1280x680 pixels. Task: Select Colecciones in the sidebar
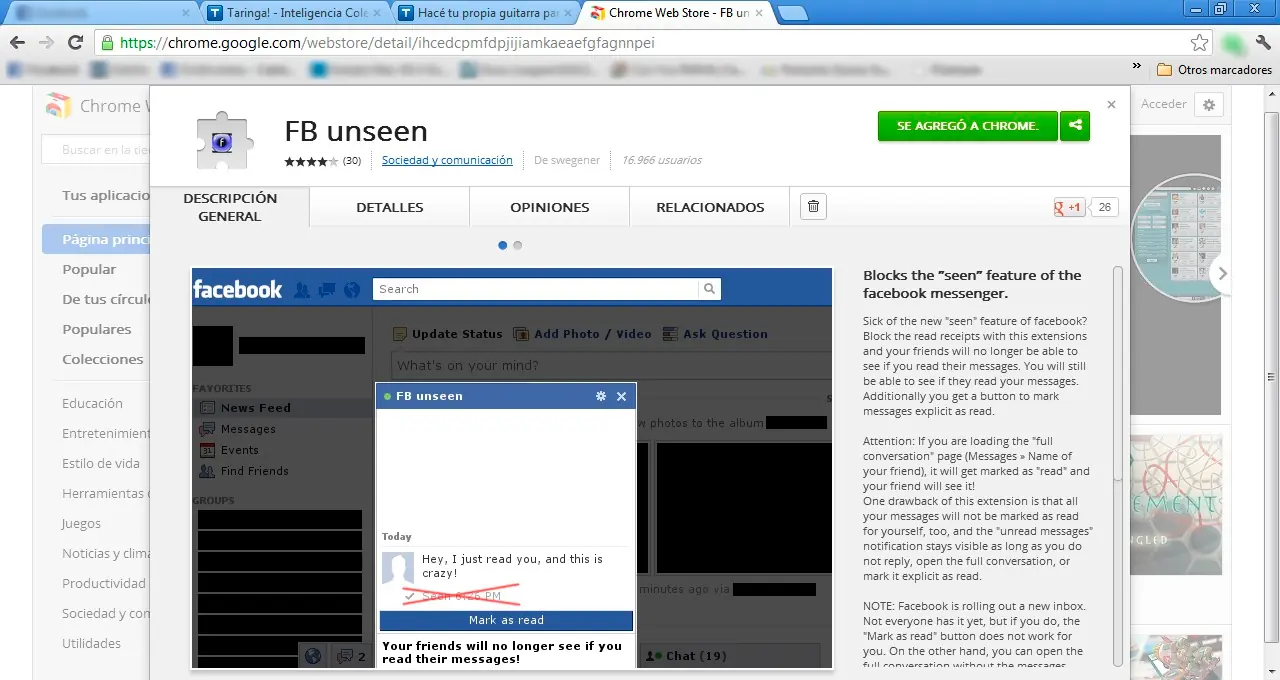pos(103,359)
